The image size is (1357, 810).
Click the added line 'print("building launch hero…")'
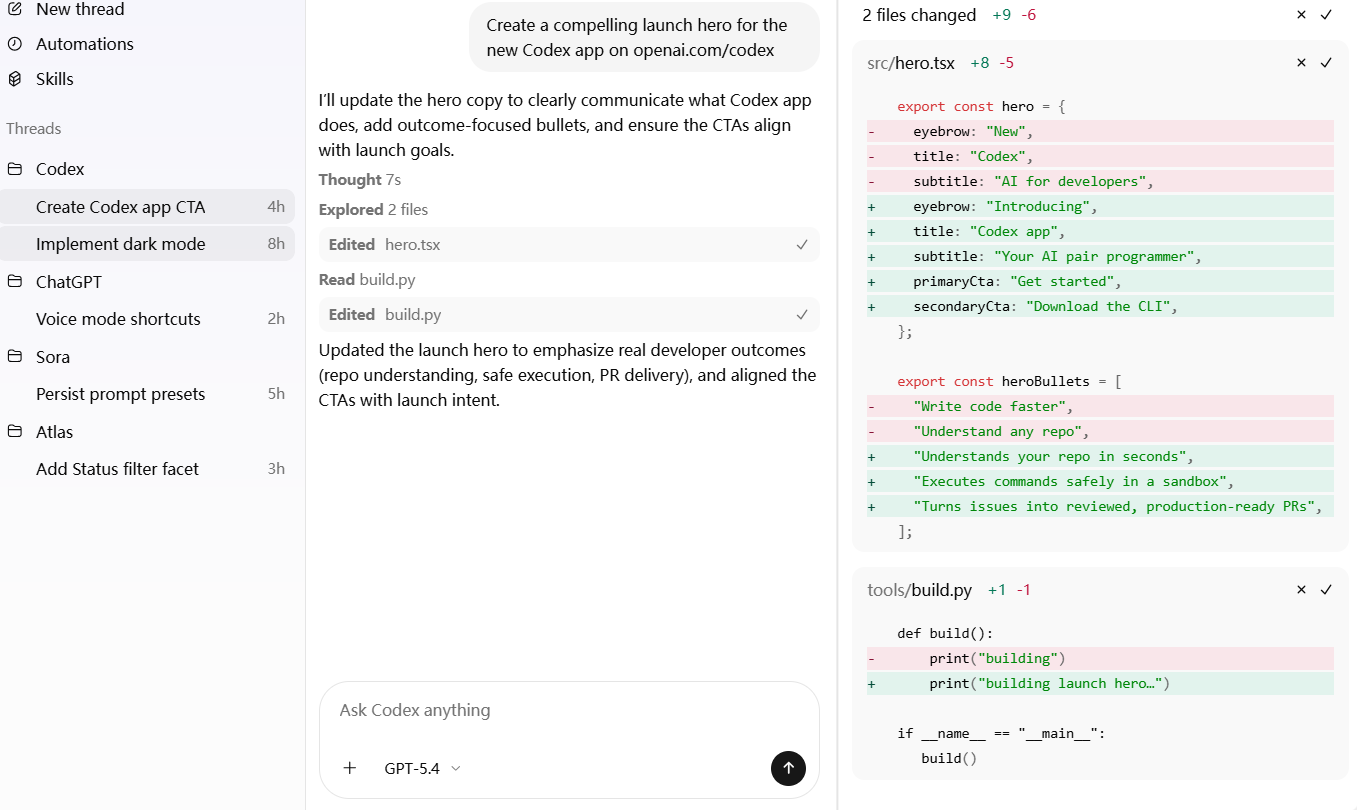1100,683
